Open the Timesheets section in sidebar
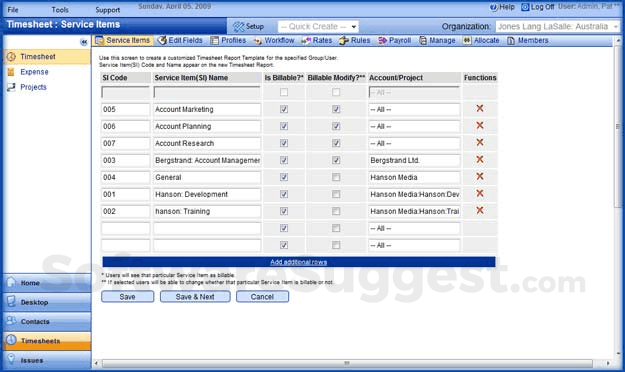The width and height of the screenshot is (625, 372). coord(47,341)
